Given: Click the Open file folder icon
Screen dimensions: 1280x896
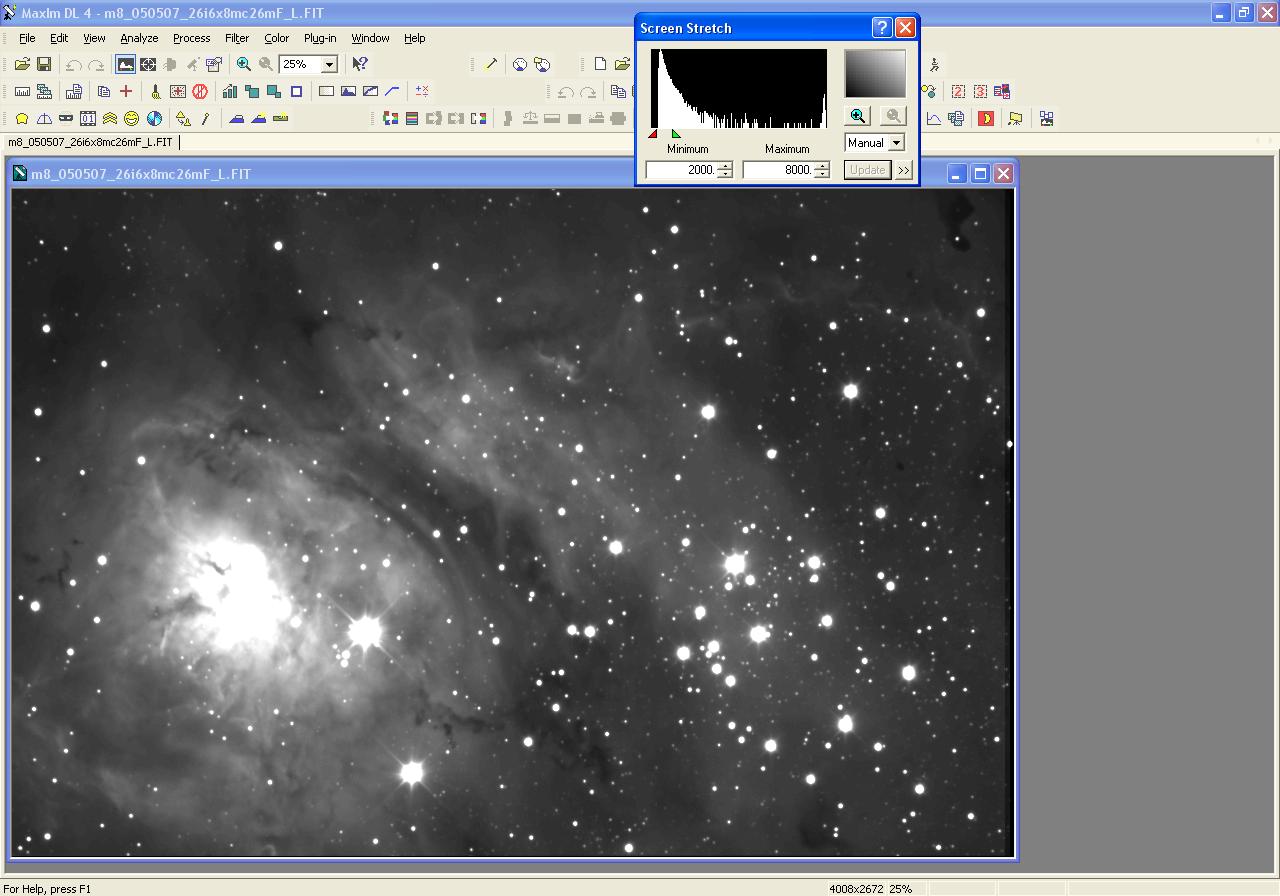Looking at the screenshot, I should pos(22,64).
